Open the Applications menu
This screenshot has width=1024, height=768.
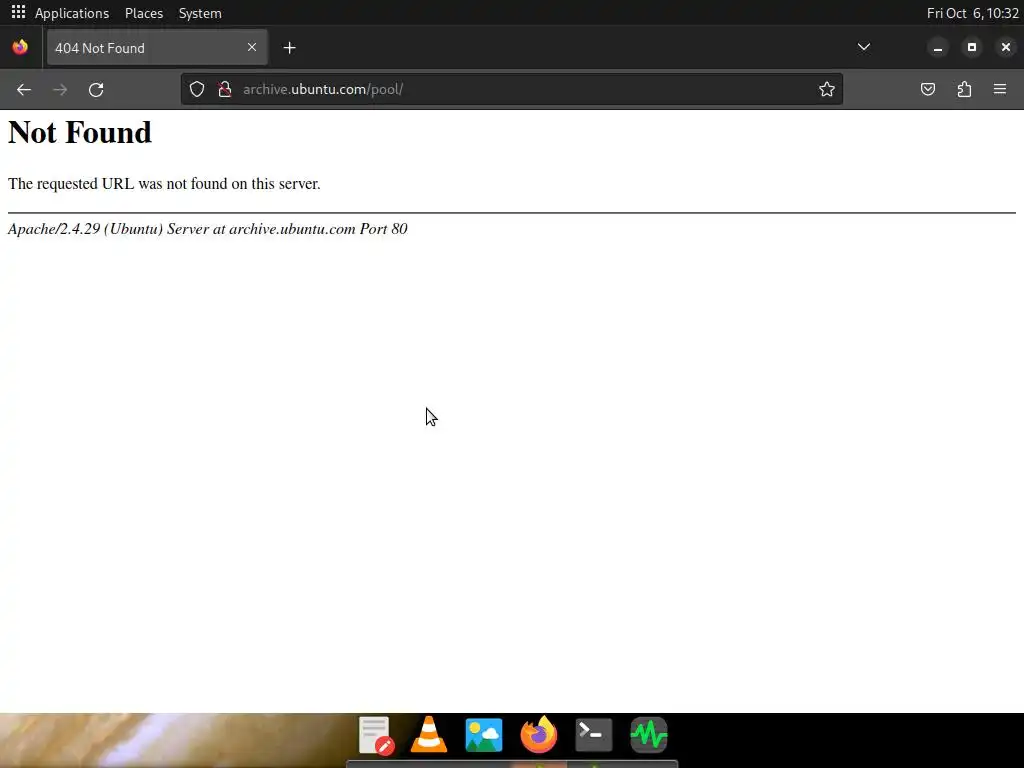click(72, 13)
